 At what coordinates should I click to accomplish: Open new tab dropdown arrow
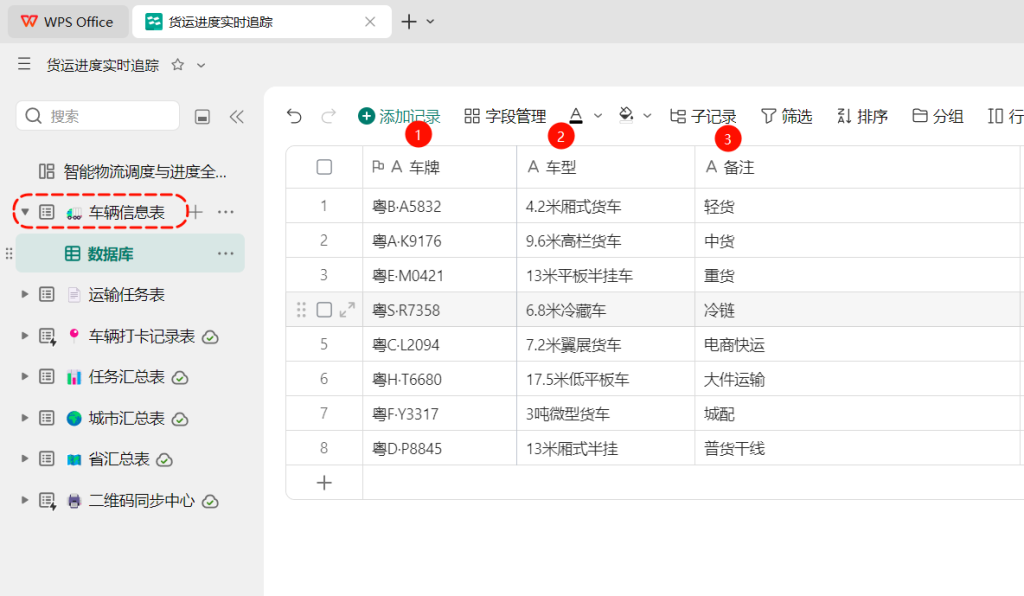tap(430, 22)
